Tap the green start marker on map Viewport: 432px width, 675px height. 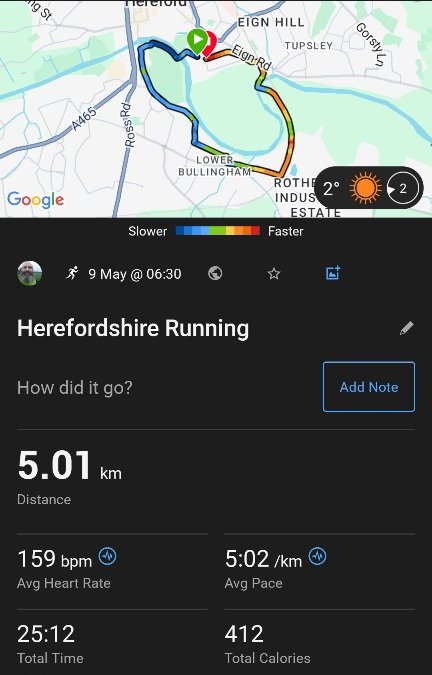click(197, 40)
